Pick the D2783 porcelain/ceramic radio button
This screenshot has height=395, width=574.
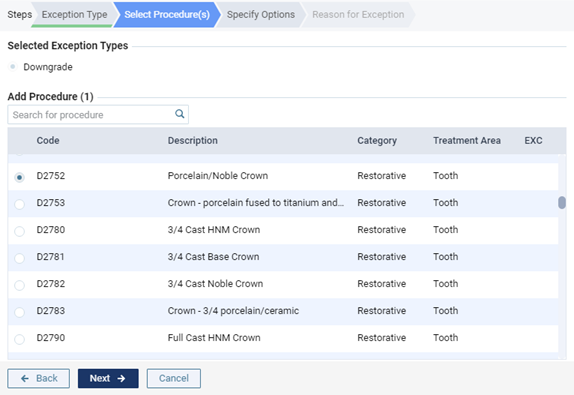click(19, 312)
